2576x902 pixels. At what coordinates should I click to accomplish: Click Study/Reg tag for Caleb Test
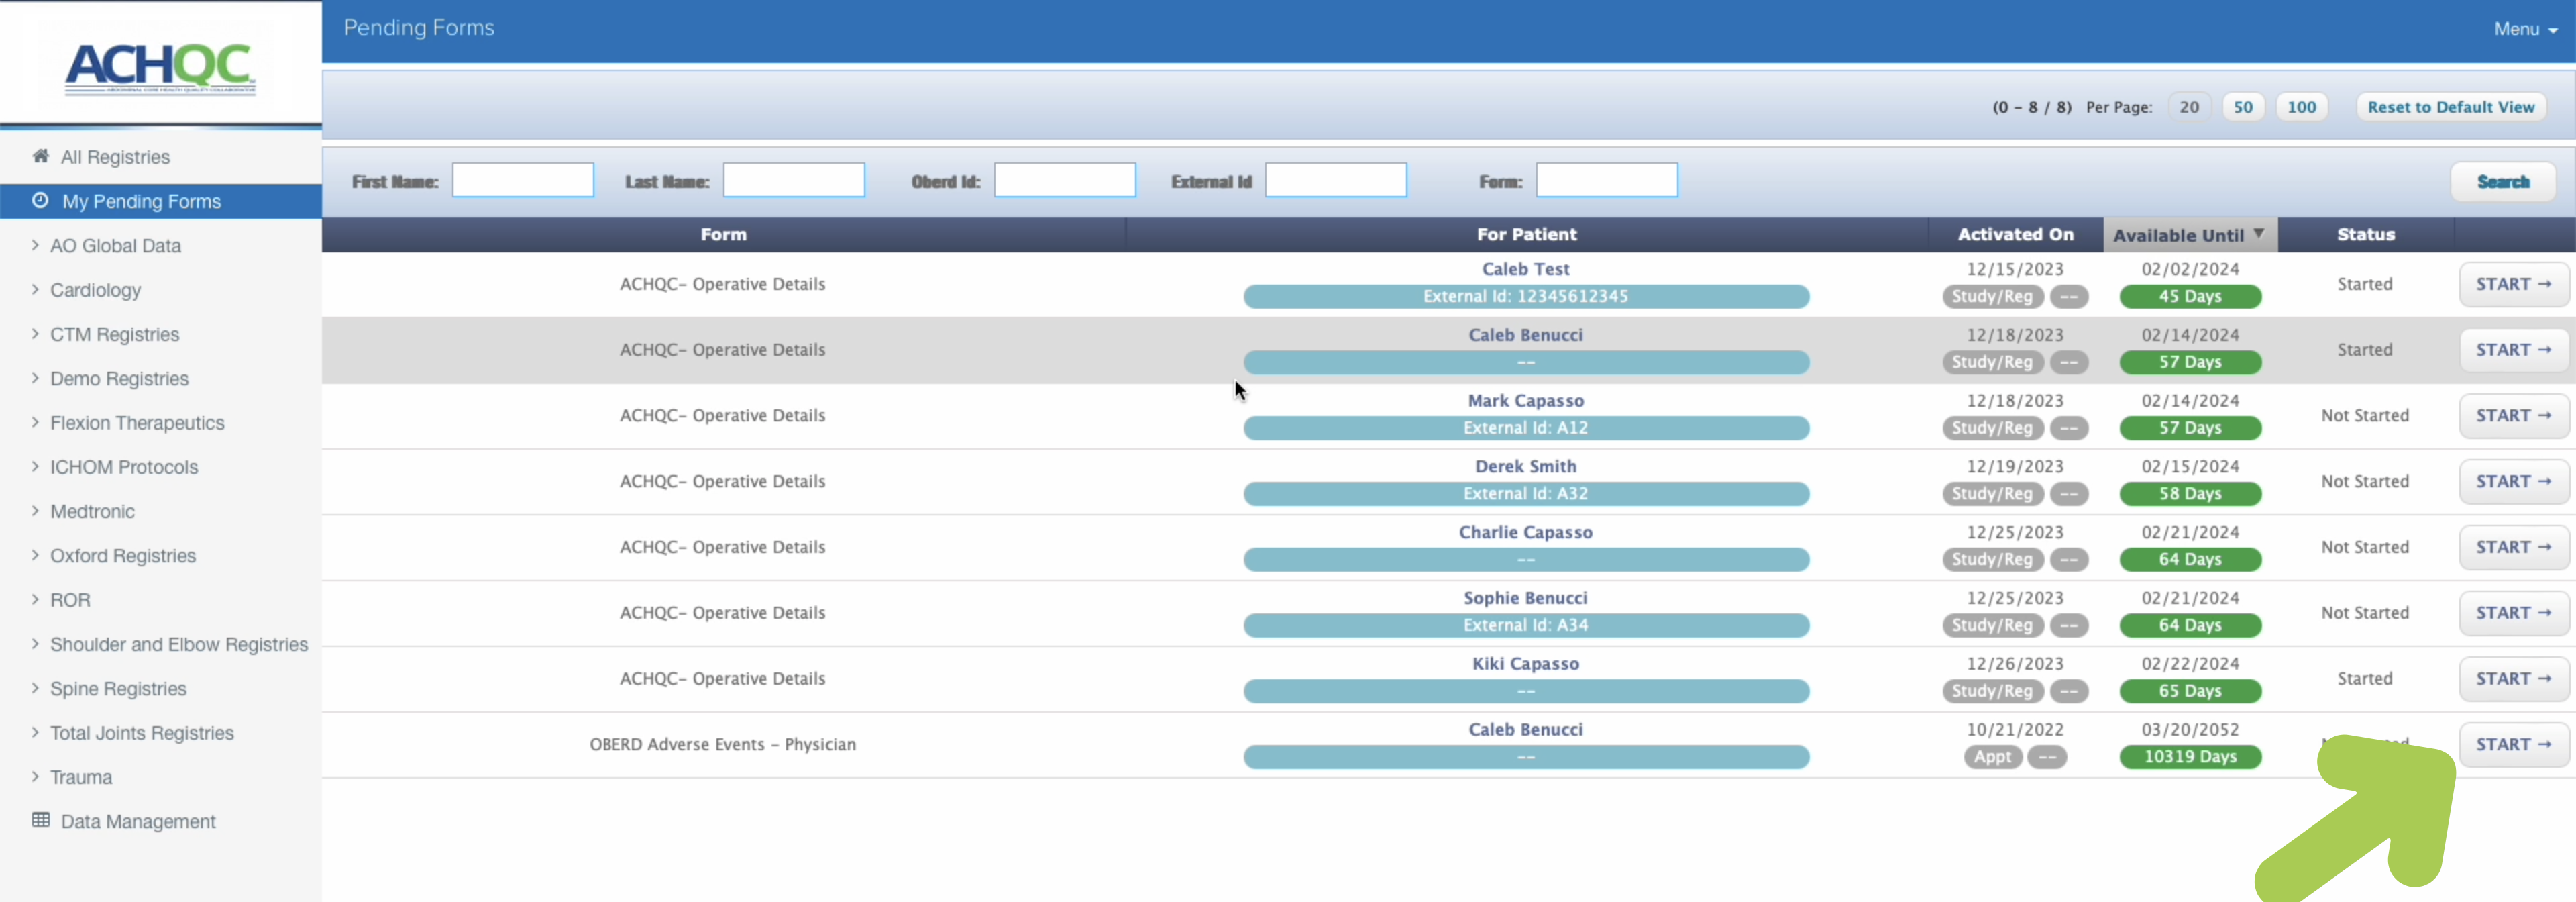point(1992,296)
